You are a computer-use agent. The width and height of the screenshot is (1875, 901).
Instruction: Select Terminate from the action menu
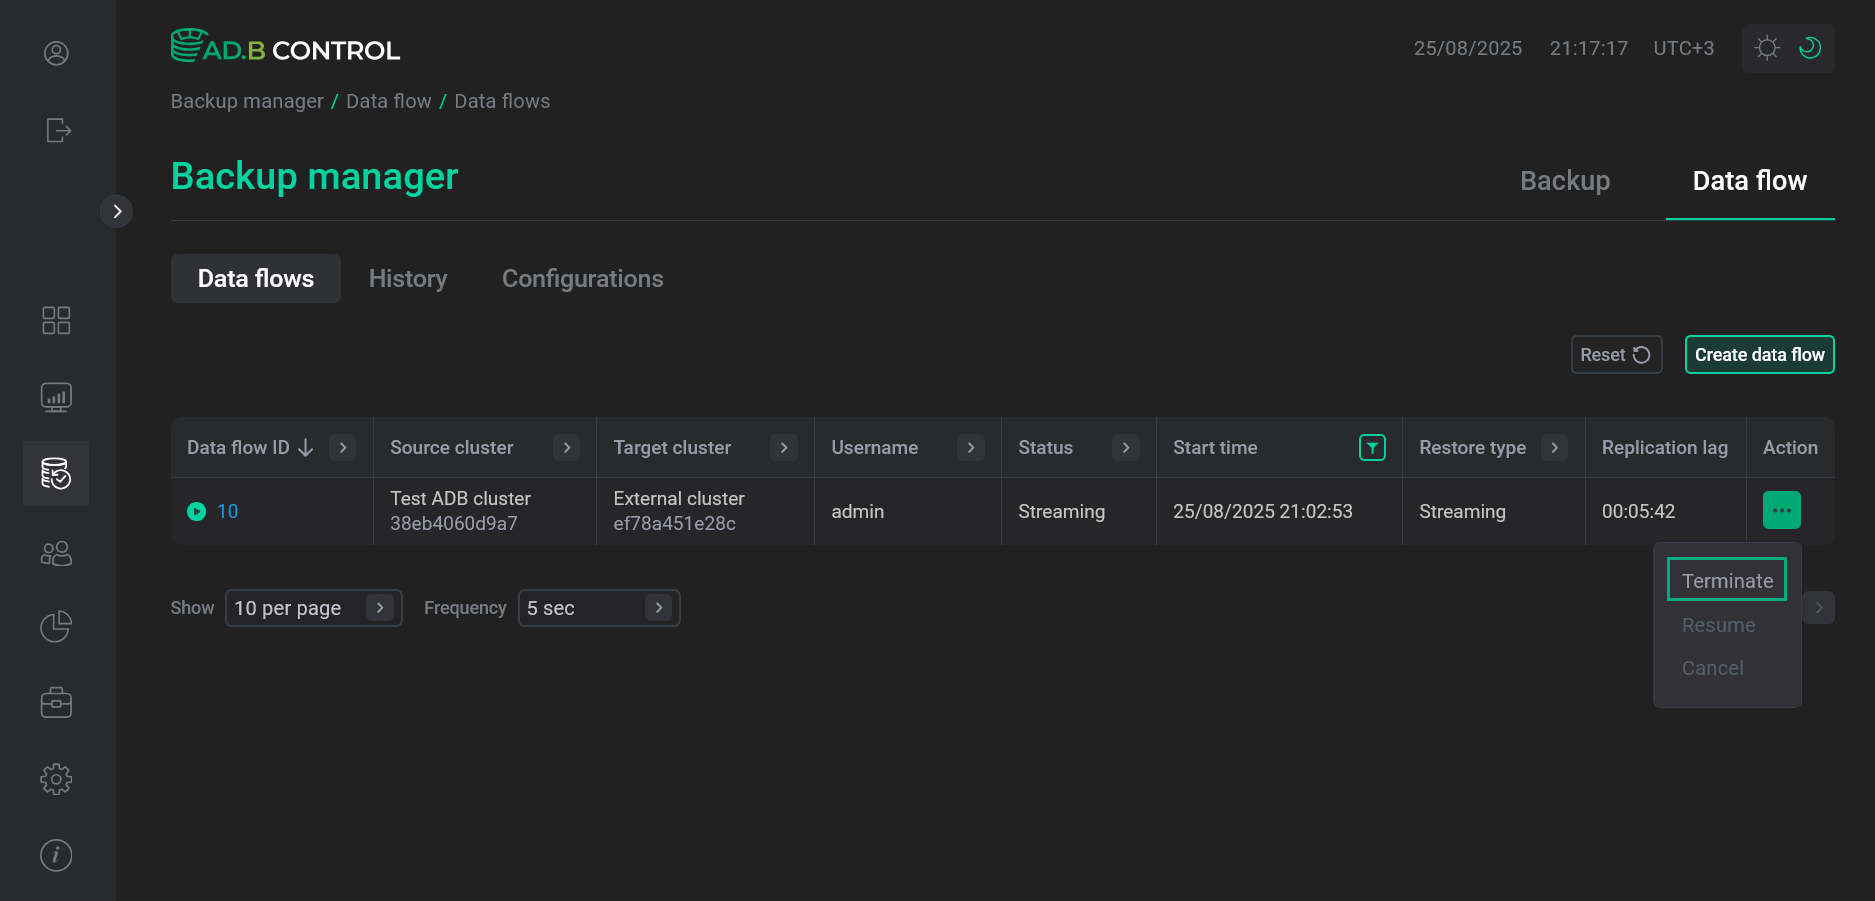click(1726, 580)
